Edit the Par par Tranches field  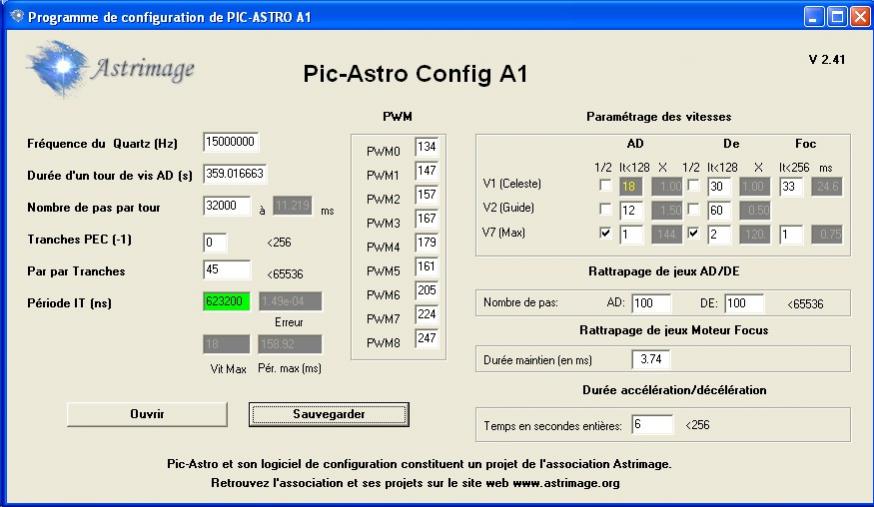[227, 270]
